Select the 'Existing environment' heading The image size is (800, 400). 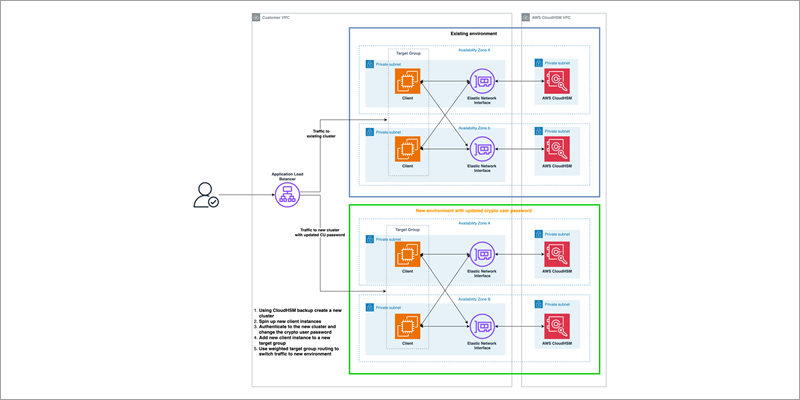(473, 34)
